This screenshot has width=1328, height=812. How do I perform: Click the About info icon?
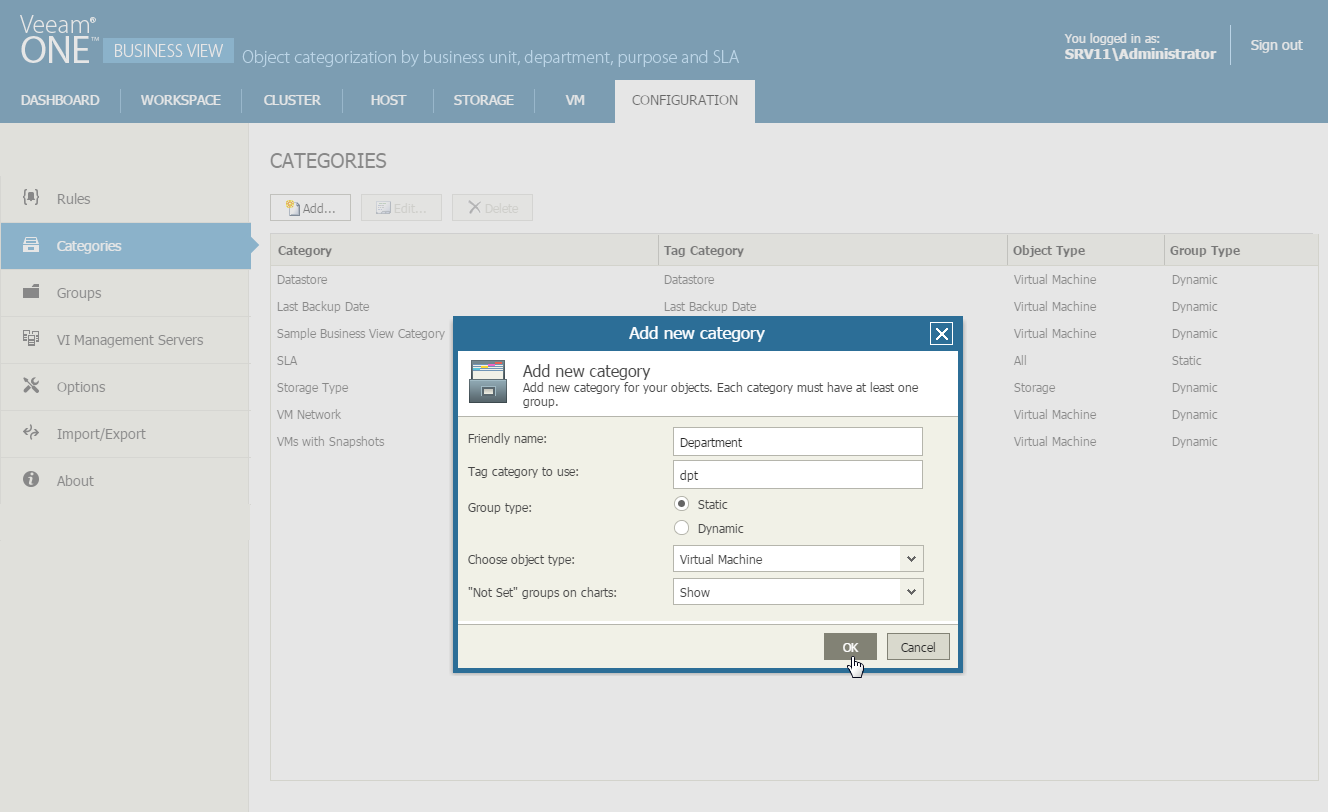[x=31, y=480]
